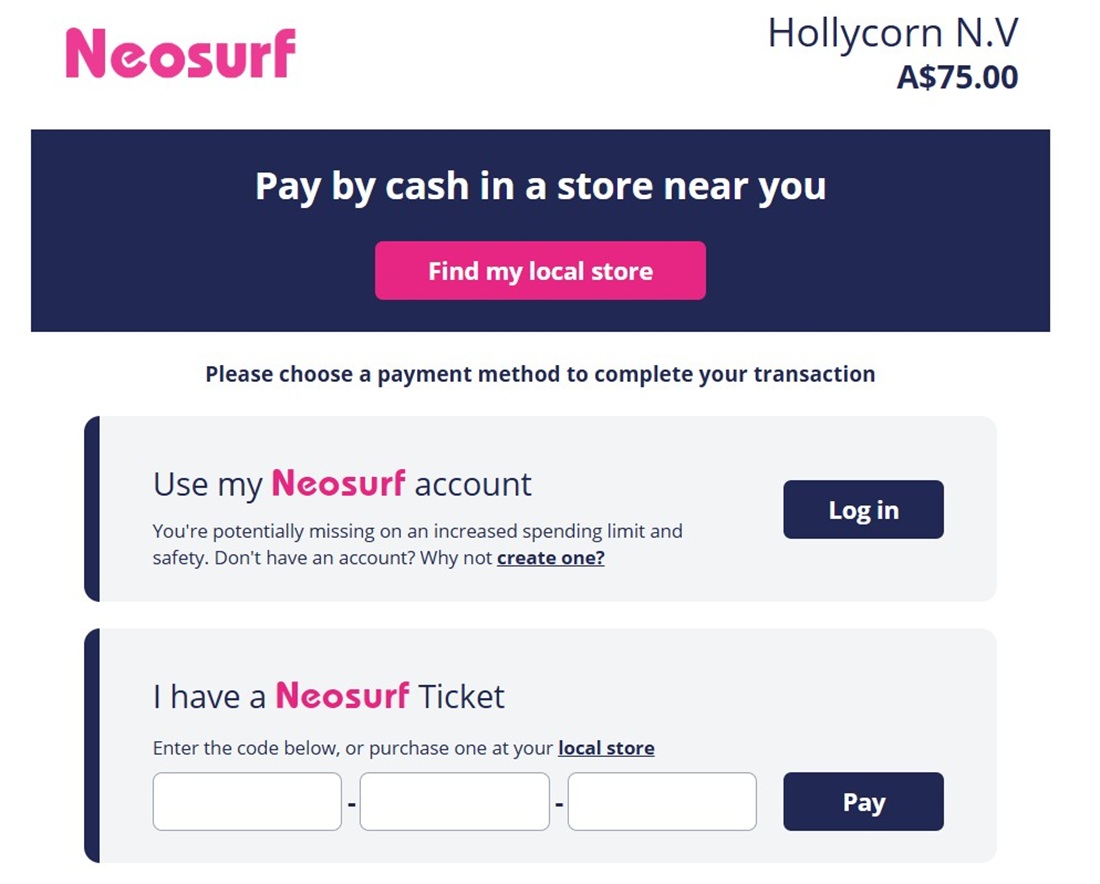Focus the middle ticket code field
The image size is (1100, 884).
coord(455,801)
